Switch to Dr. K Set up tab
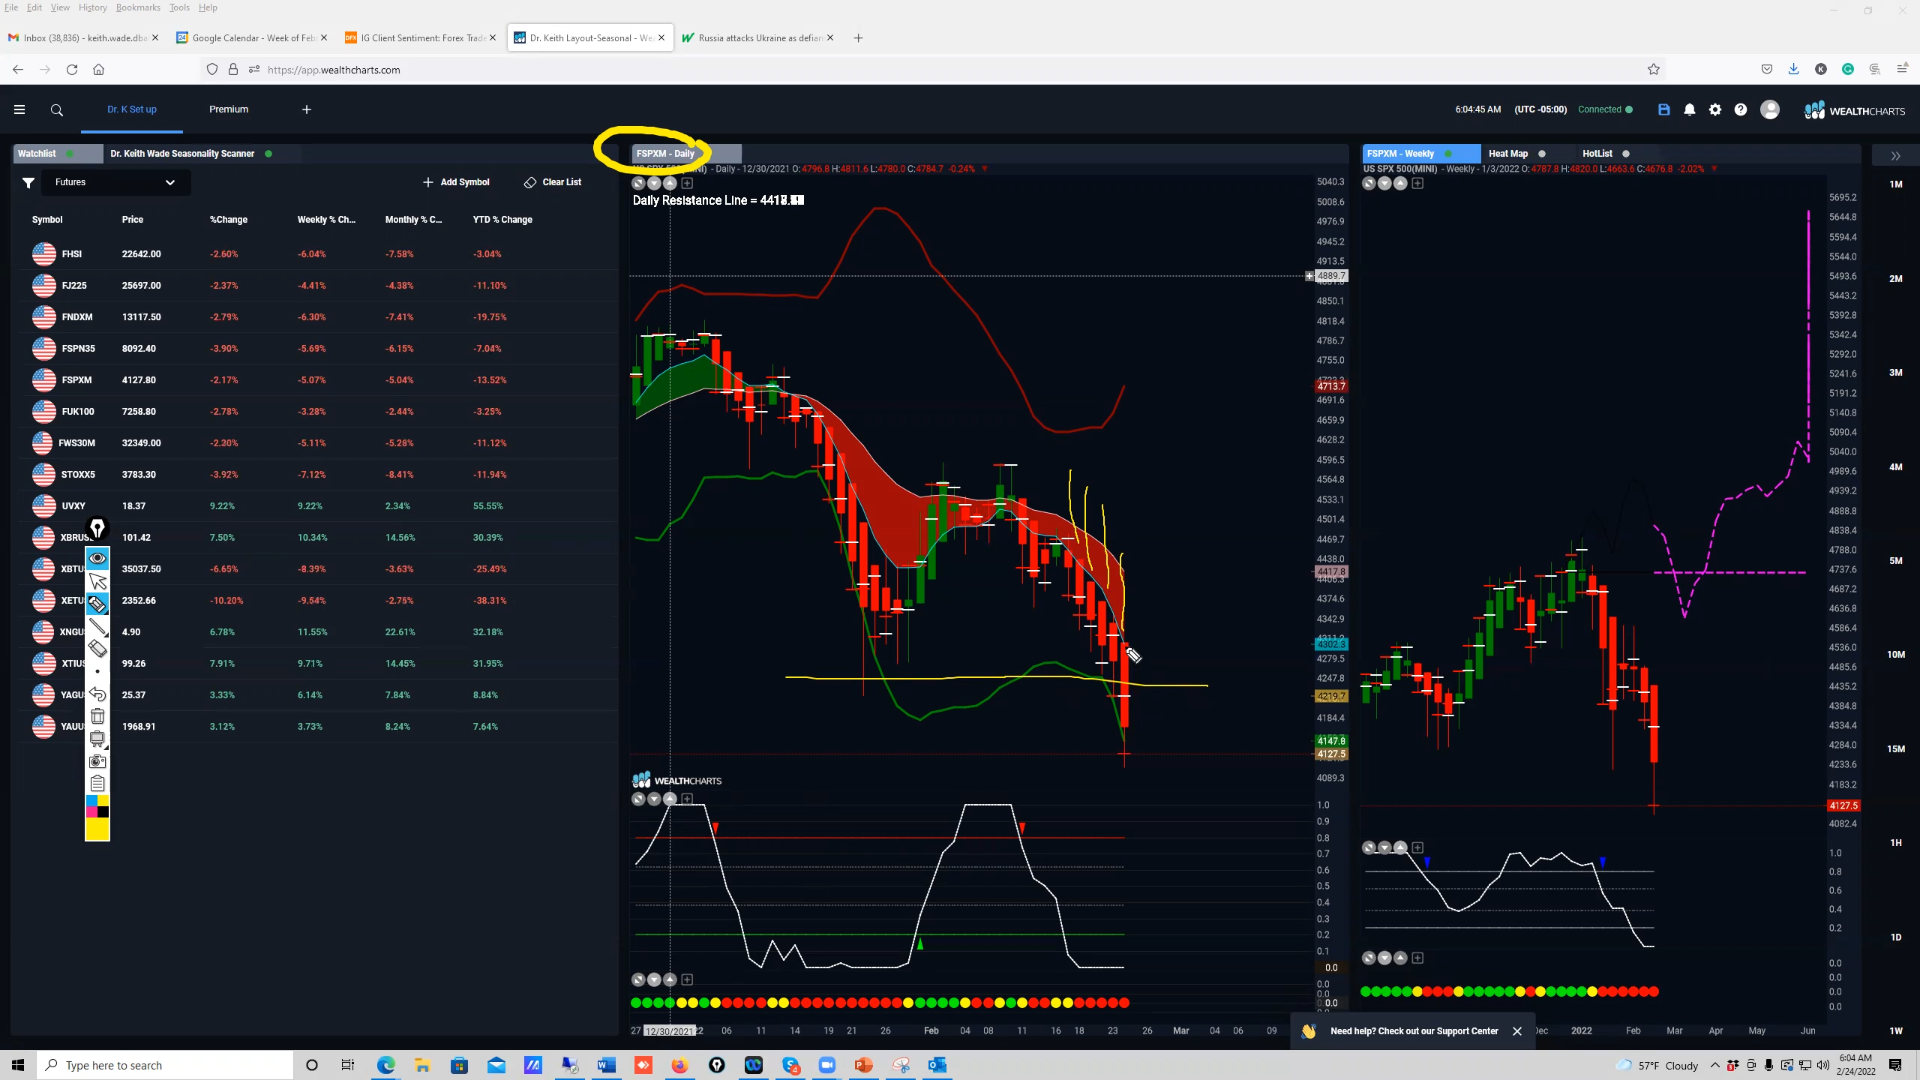1920x1080 pixels. click(x=132, y=110)
